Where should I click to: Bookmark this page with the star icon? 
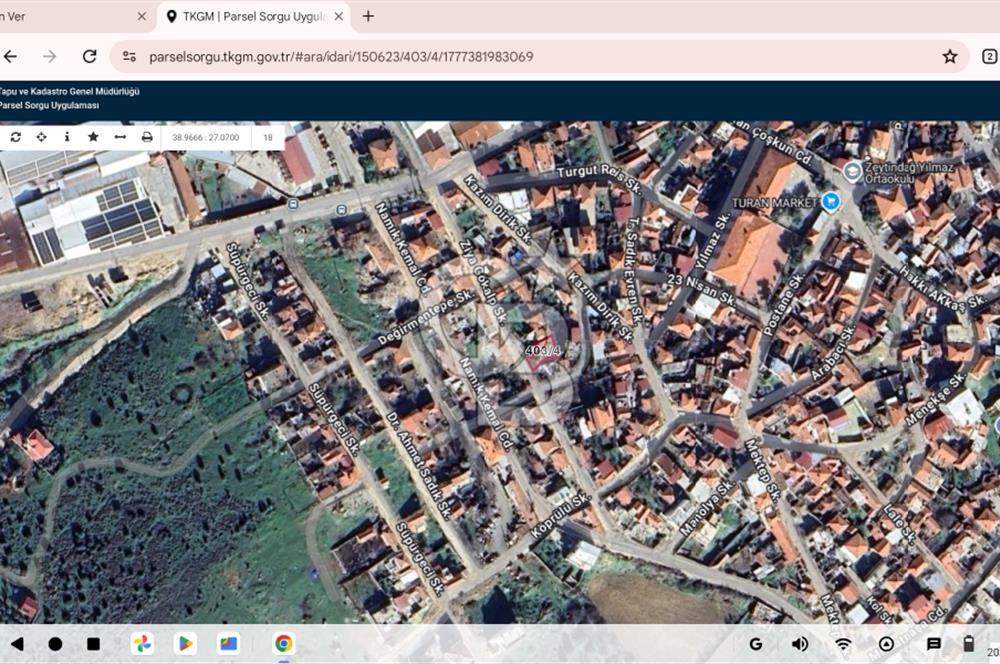click(x=950, y=57)
